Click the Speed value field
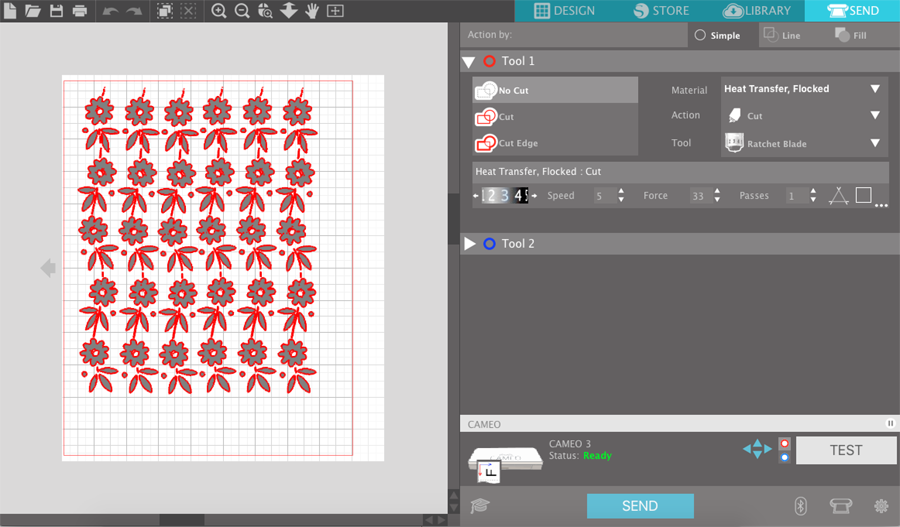The height and width of the screenshot is (527, 900). point(604,196)
